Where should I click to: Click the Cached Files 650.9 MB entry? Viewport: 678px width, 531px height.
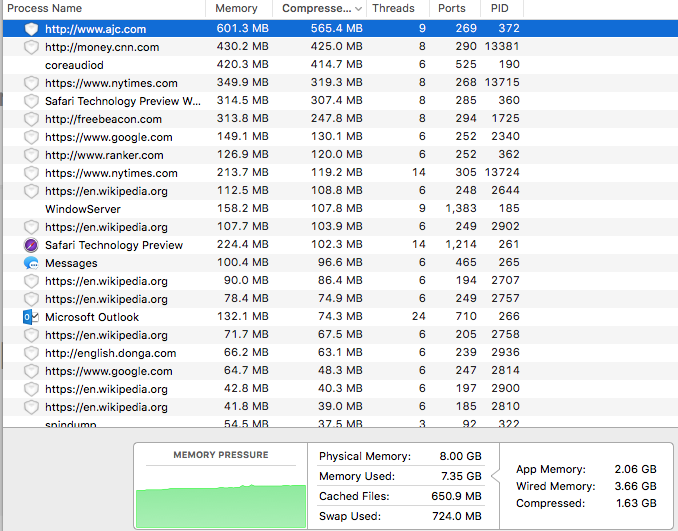coord(400,496)
